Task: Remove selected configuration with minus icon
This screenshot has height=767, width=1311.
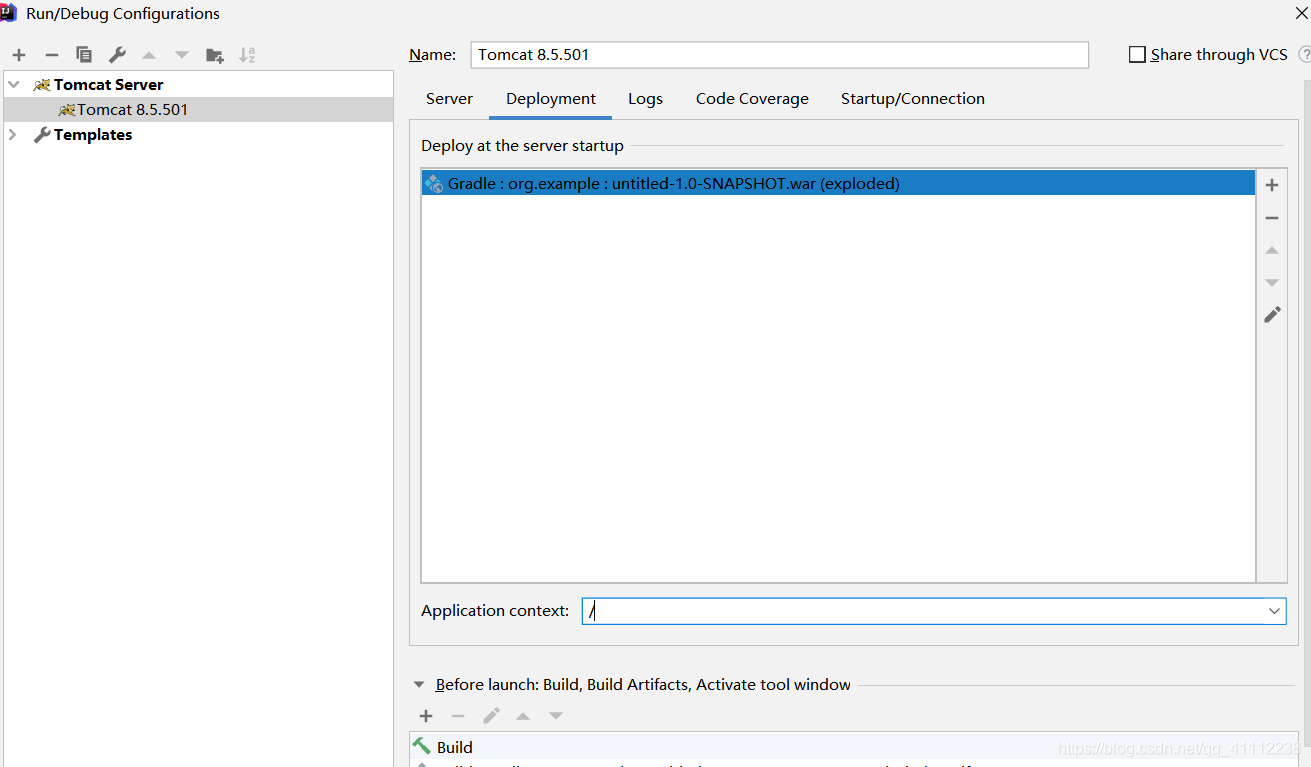Action: (x=52, y=55)
